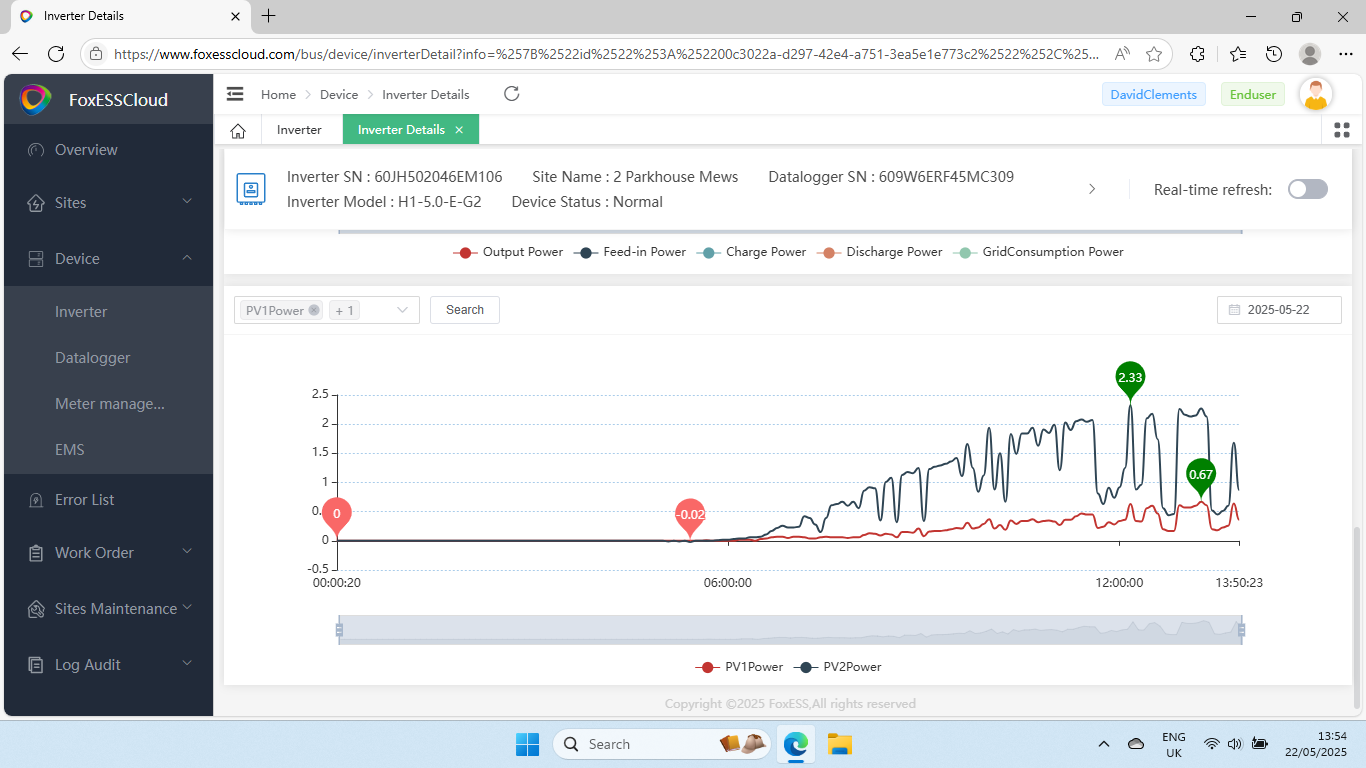Click the left handle of chart zoom slider
Screen dimensions: 1366x768
[339, 629]
